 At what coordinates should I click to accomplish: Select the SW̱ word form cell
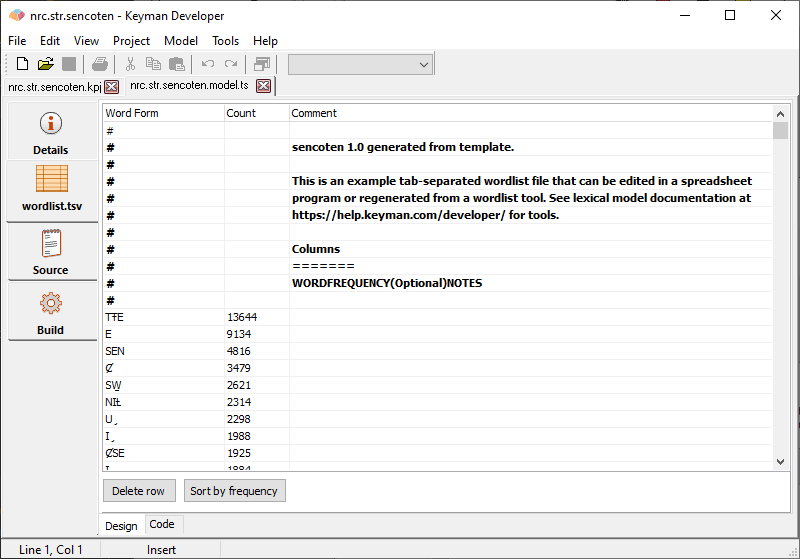(x=163, y=385)
